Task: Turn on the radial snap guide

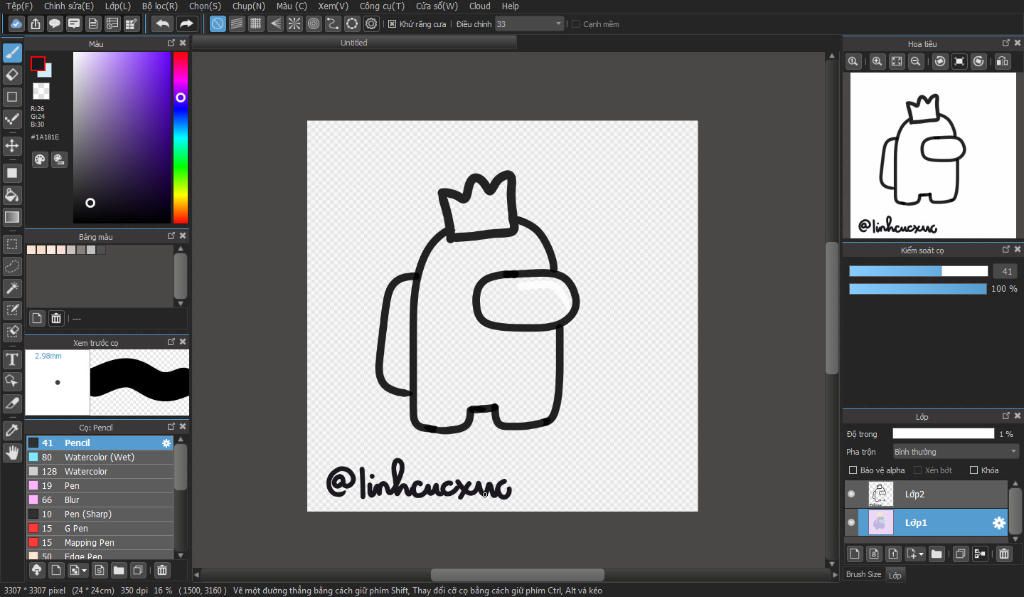Action: [x=295, y=24]
